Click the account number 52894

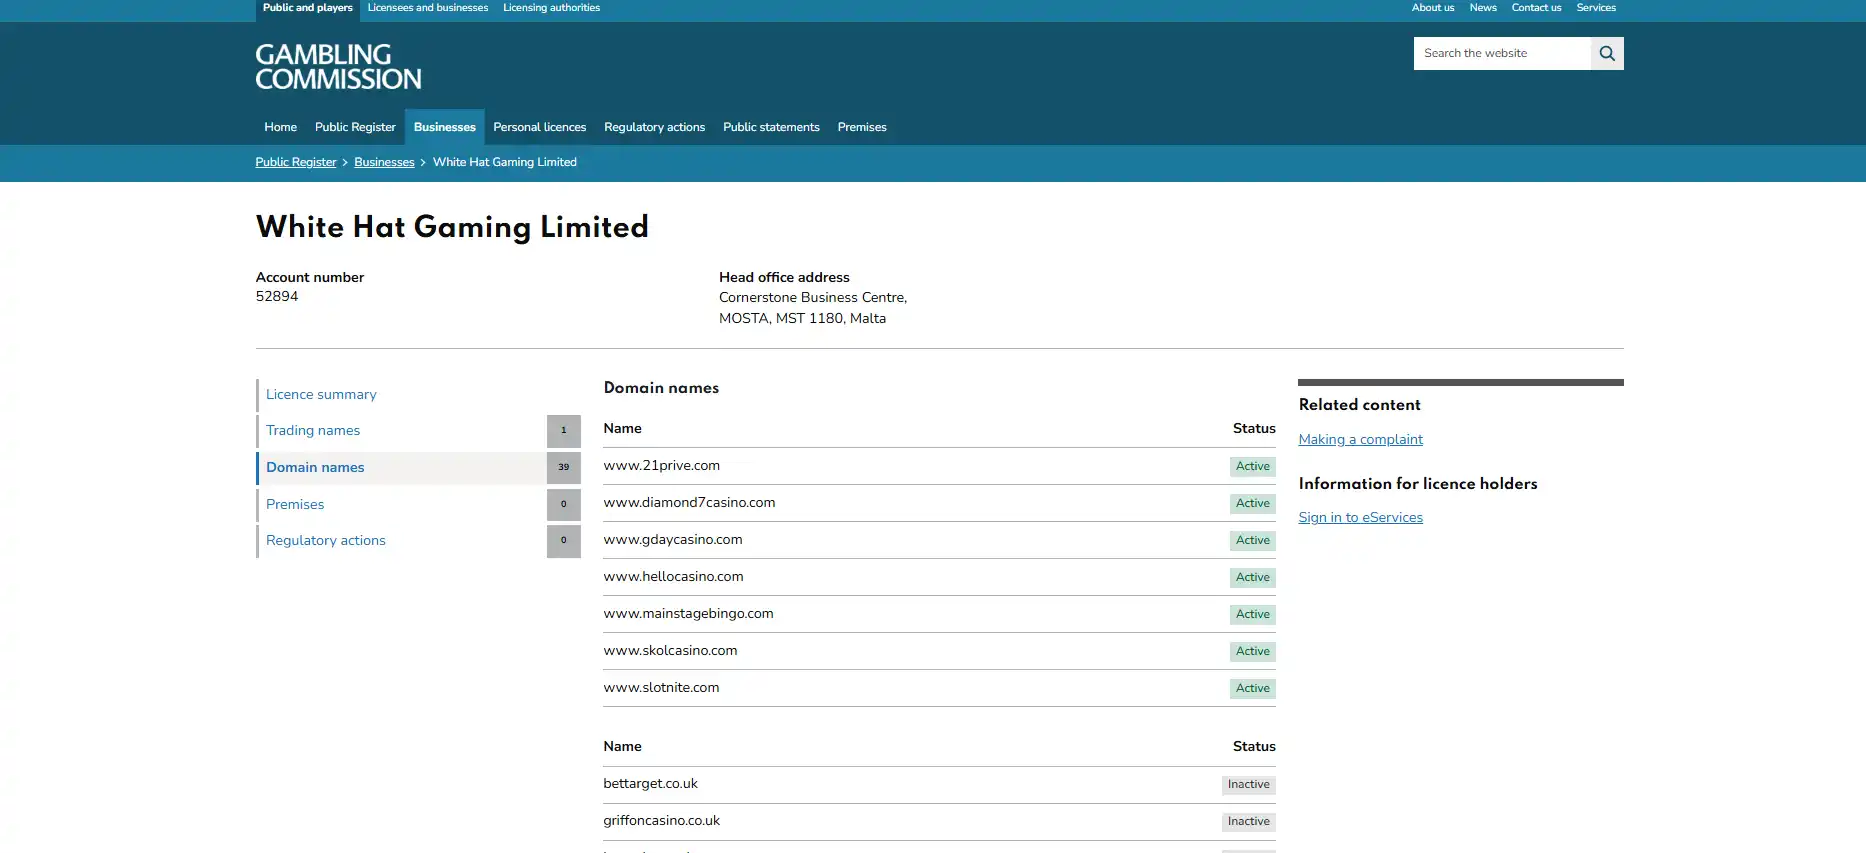[277, 297]
